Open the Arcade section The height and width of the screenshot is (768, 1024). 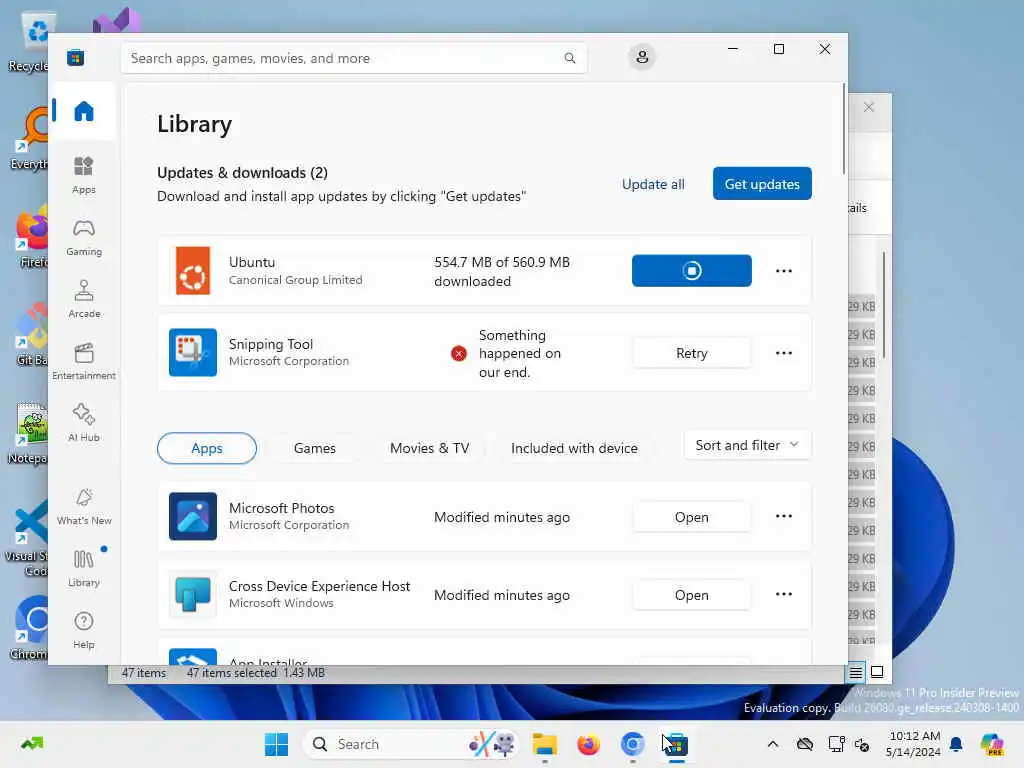click(x=84, y=299)
